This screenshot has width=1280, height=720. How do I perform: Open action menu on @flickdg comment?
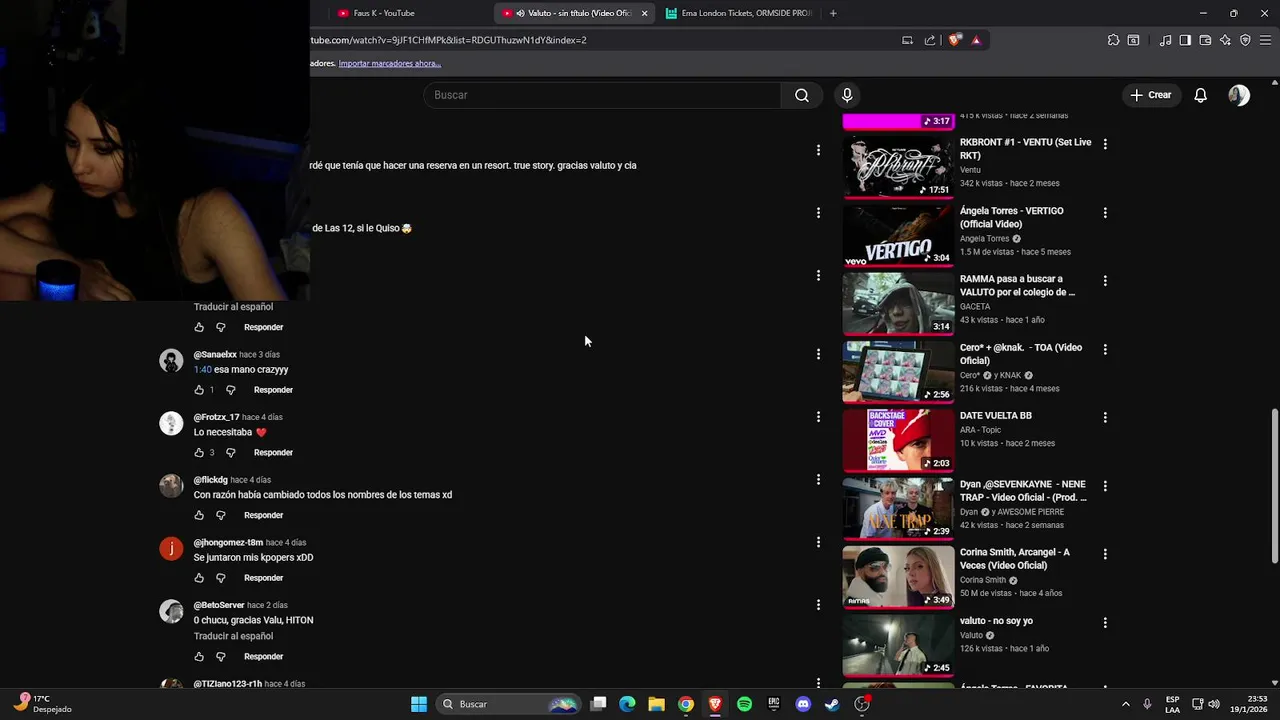pyautogui.click(x=818, y=480)
